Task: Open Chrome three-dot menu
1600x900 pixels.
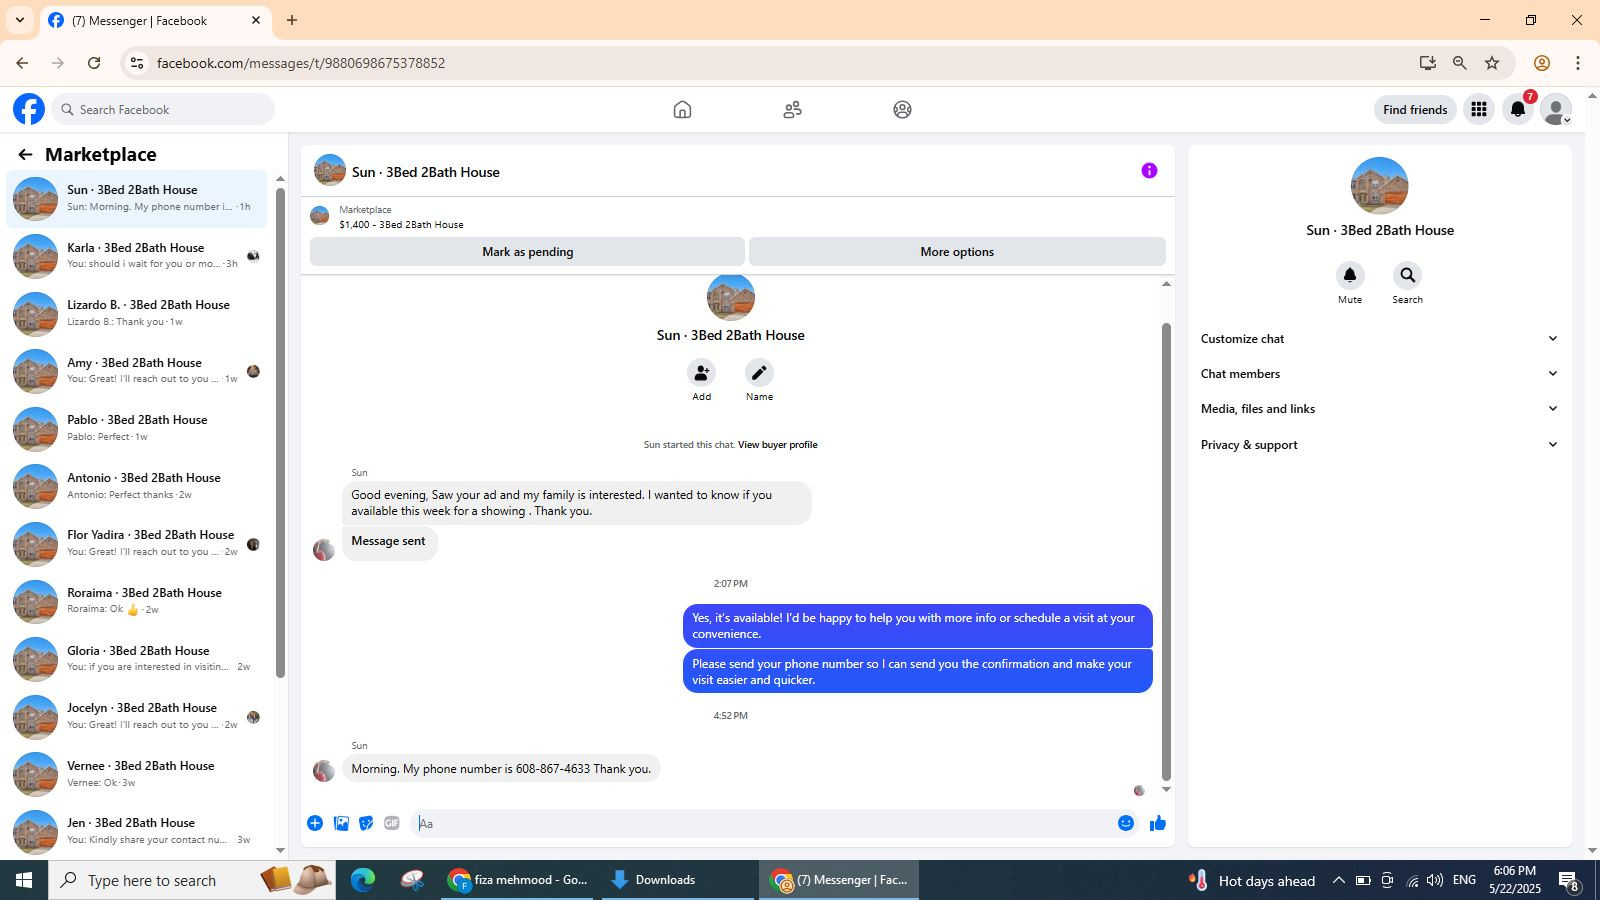Action: [x=1578, y=63]
